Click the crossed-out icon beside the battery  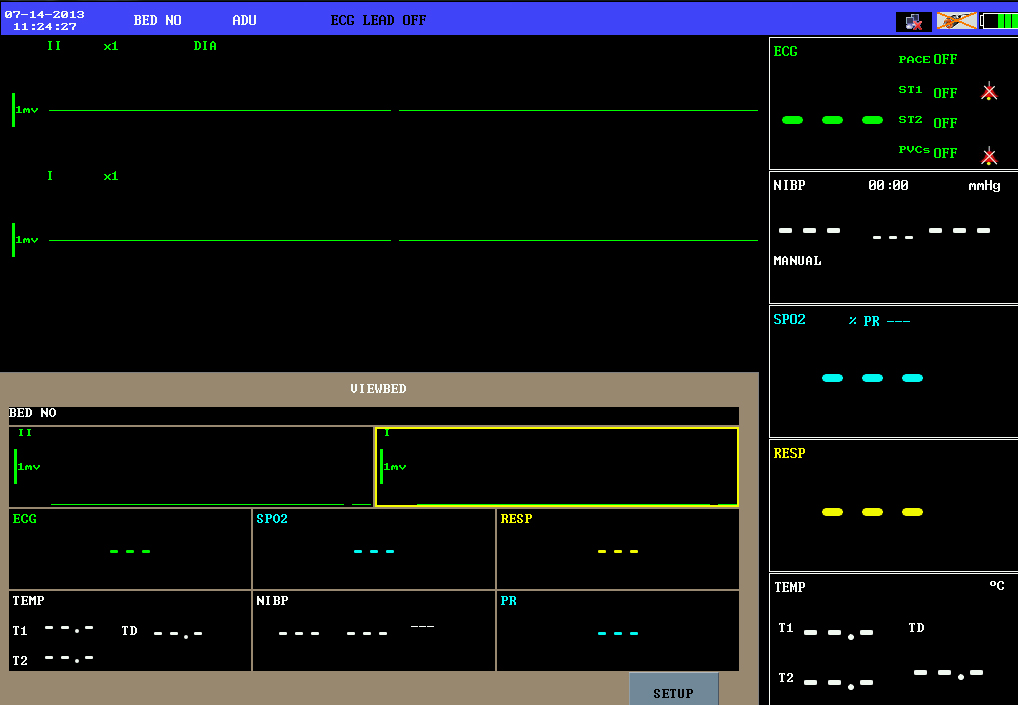click(956, 21)
